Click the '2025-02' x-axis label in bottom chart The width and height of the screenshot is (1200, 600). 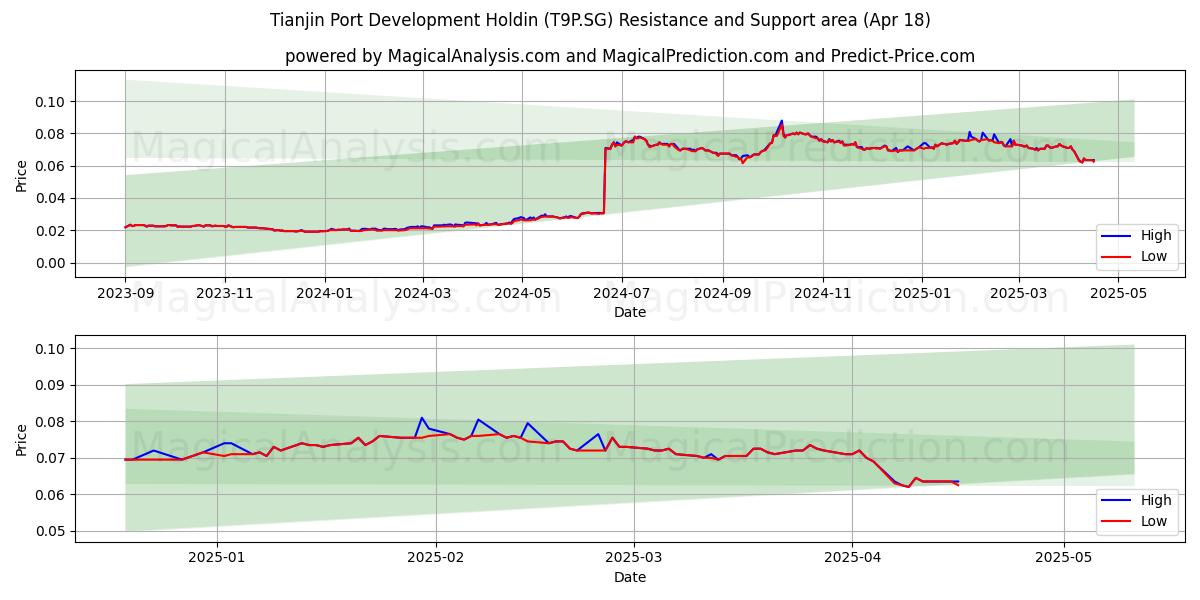point(437,560)
